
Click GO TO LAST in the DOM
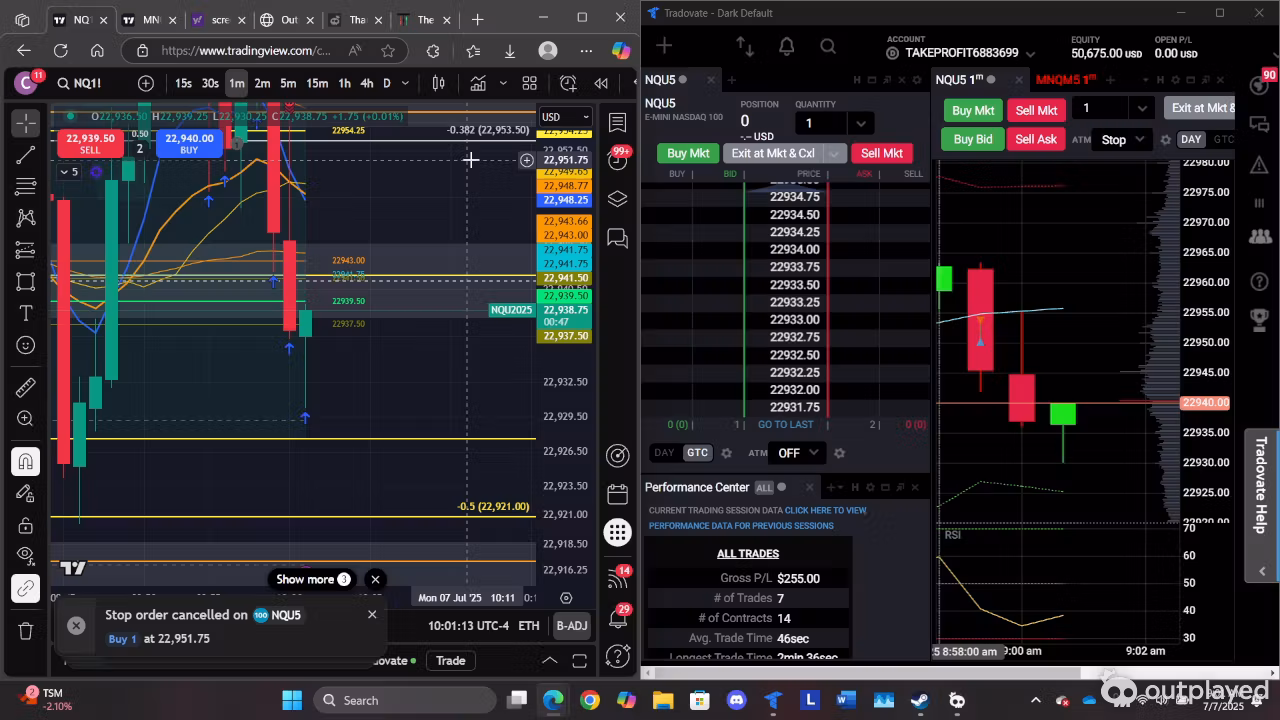786,425
